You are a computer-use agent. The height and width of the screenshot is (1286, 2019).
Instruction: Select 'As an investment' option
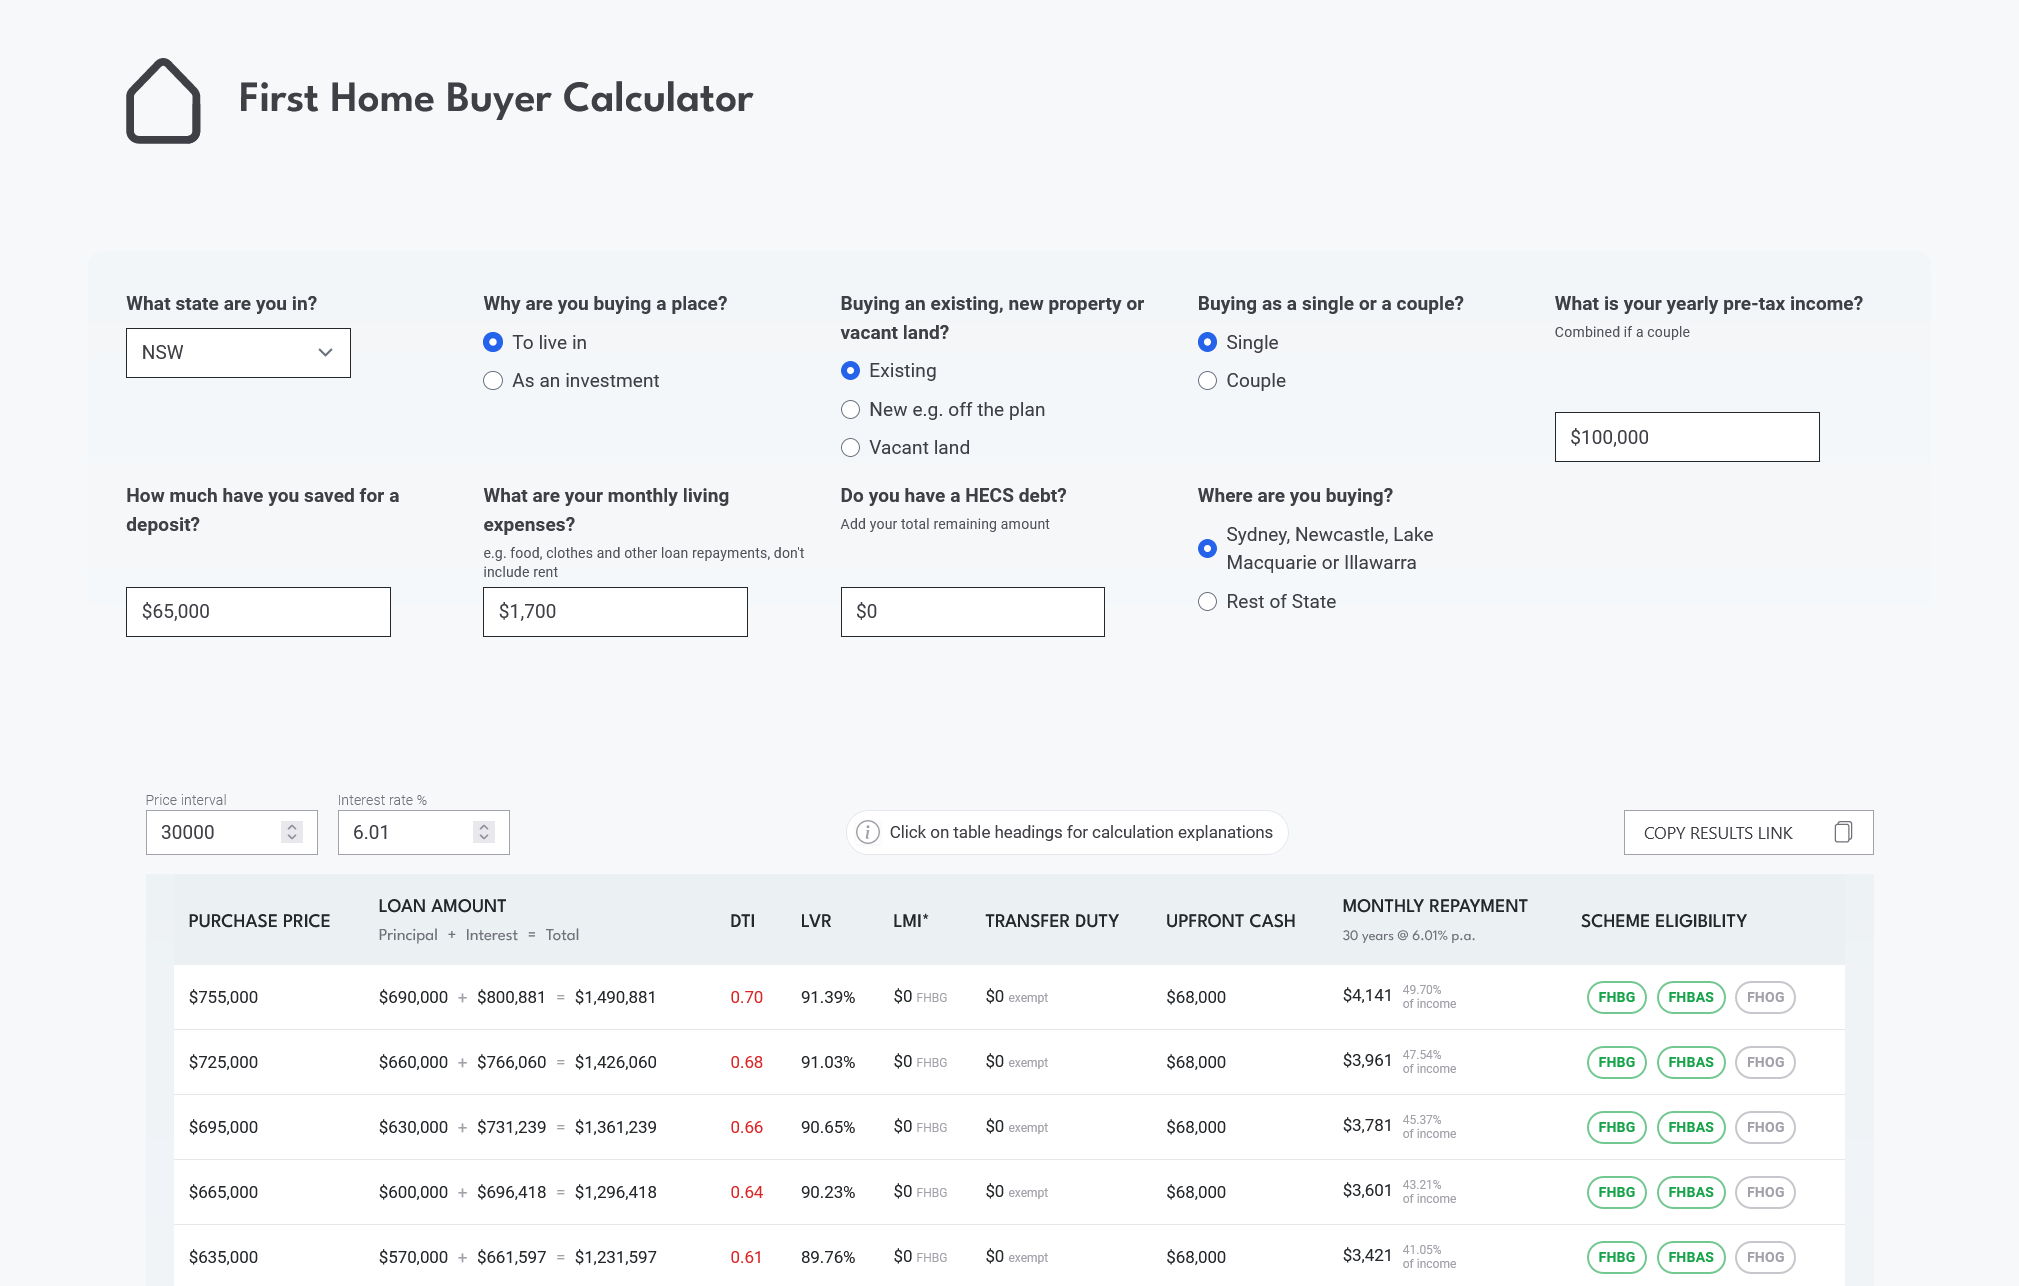(493, 381)
